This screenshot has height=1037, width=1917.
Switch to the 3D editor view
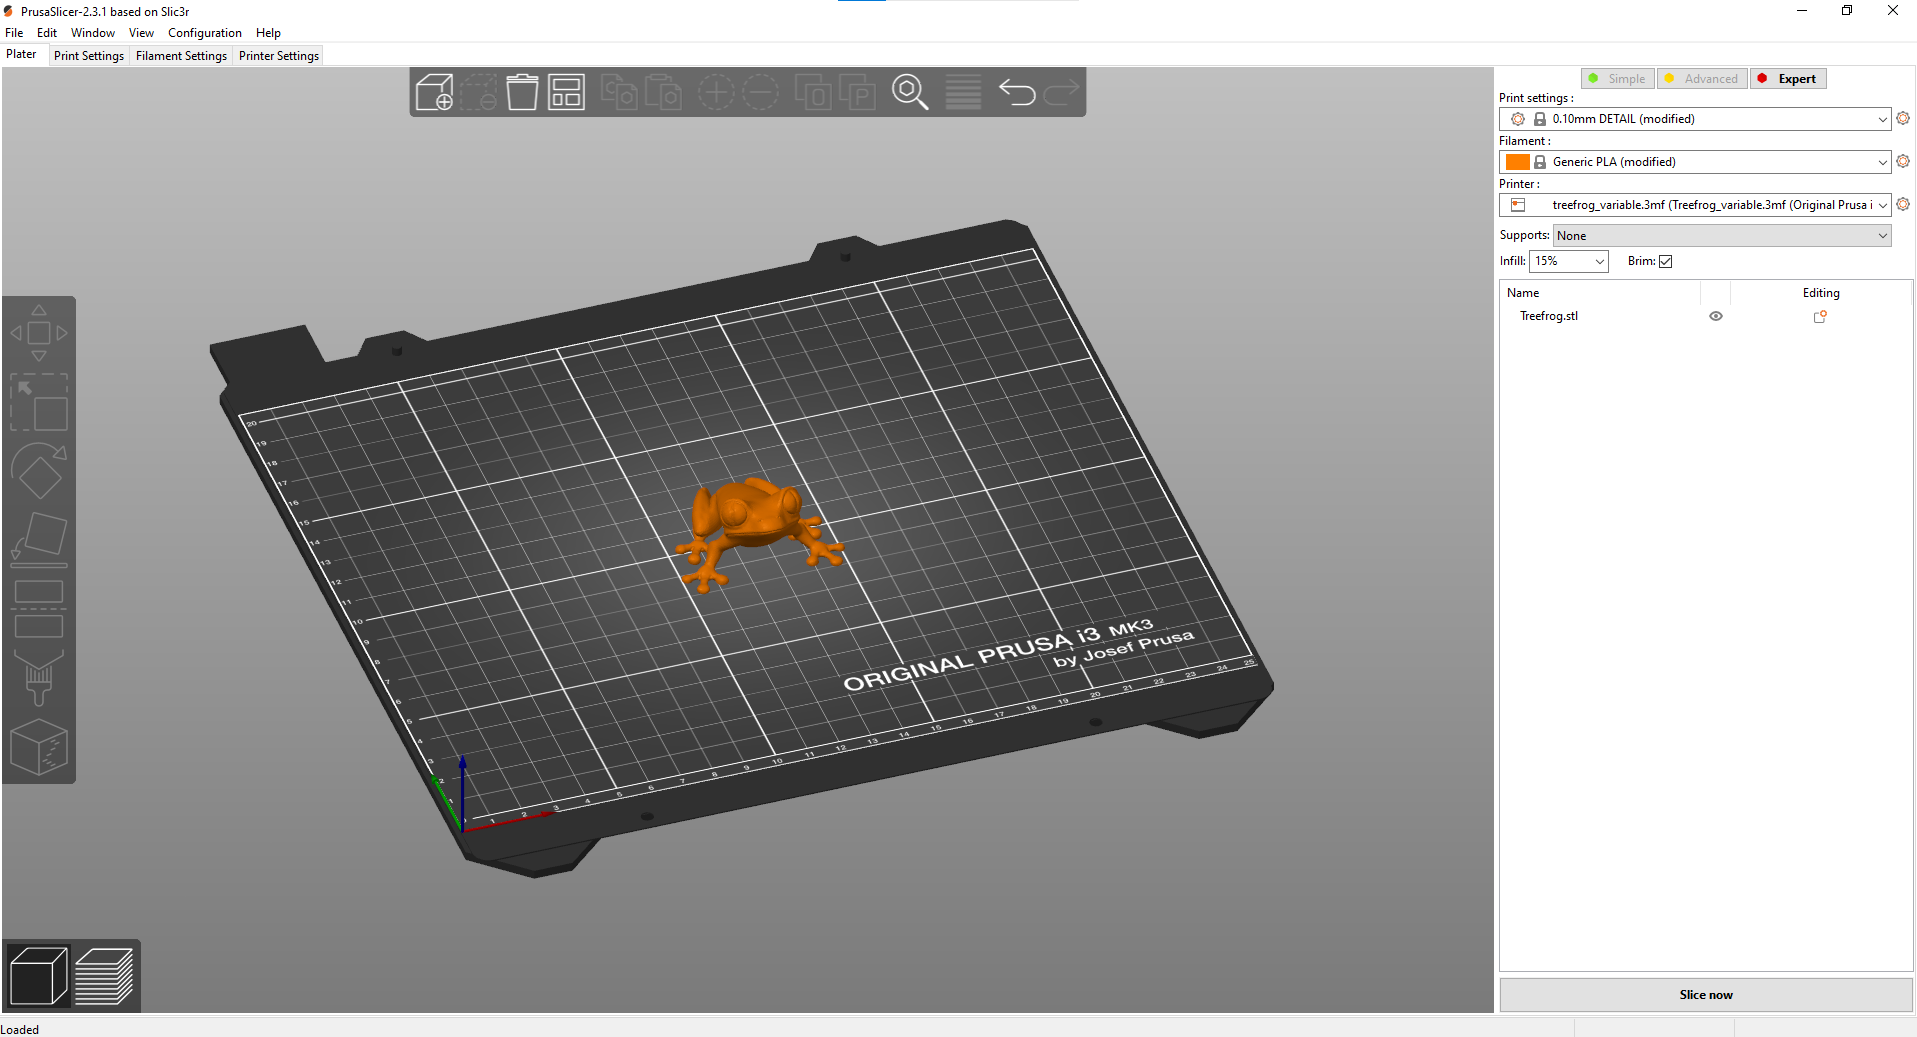click(38, 976)
